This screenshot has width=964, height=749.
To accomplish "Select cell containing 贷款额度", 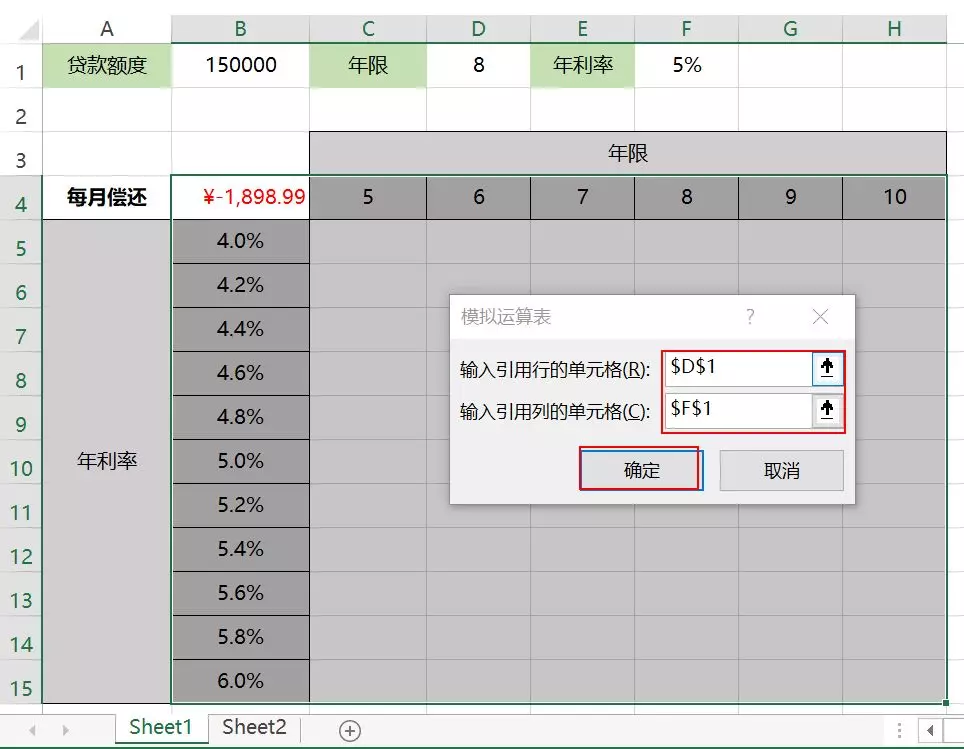I will tap(106, 65).
